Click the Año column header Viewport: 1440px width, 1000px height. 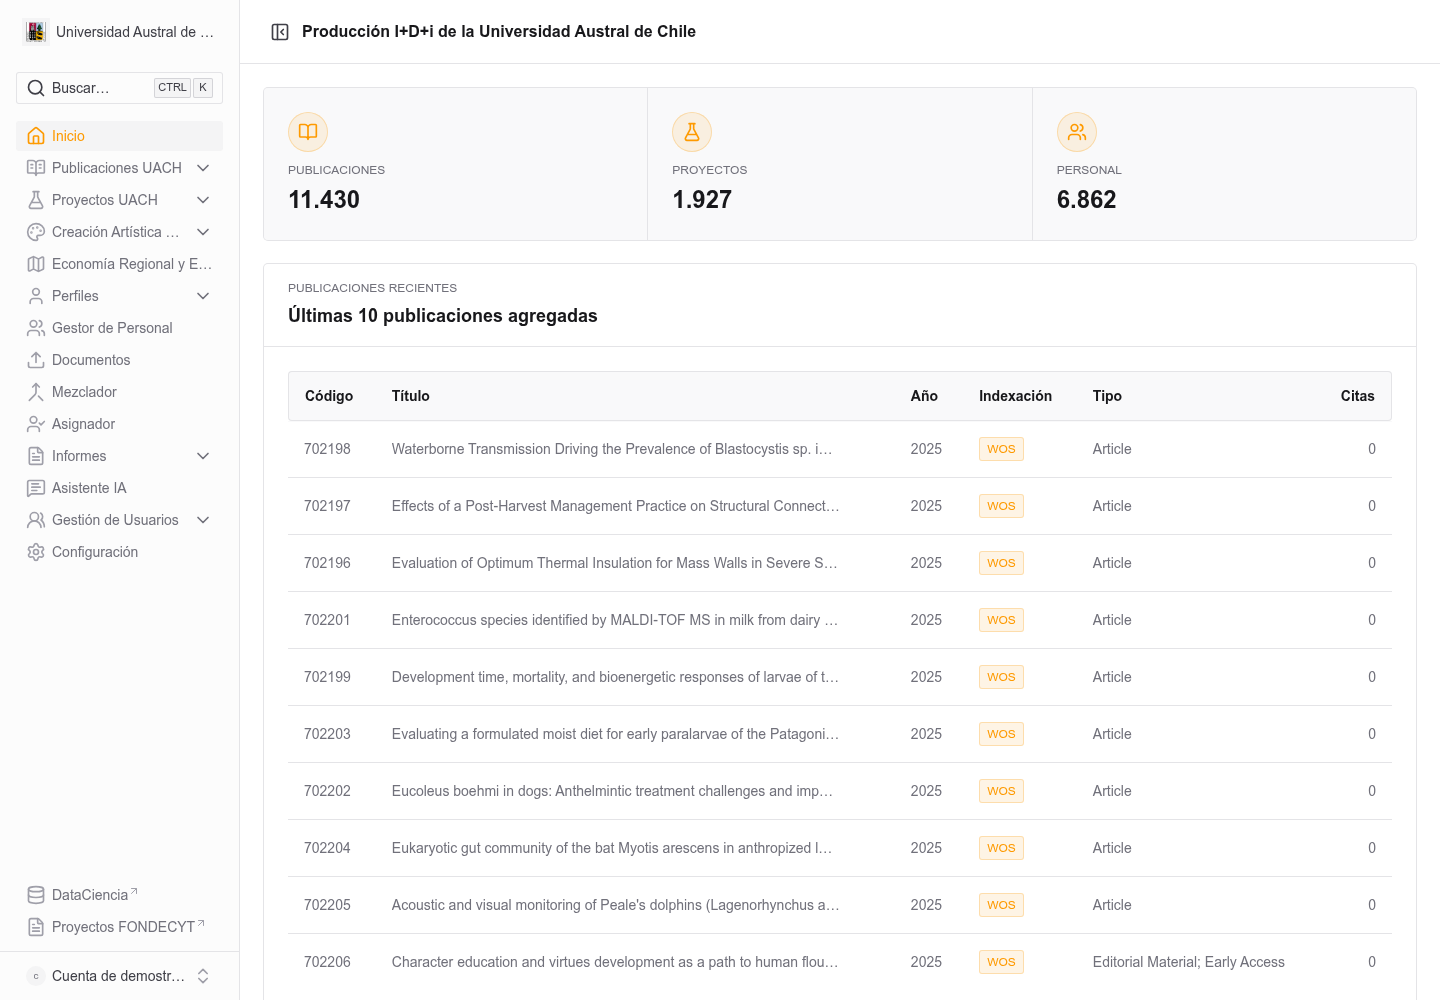(924, 396)
